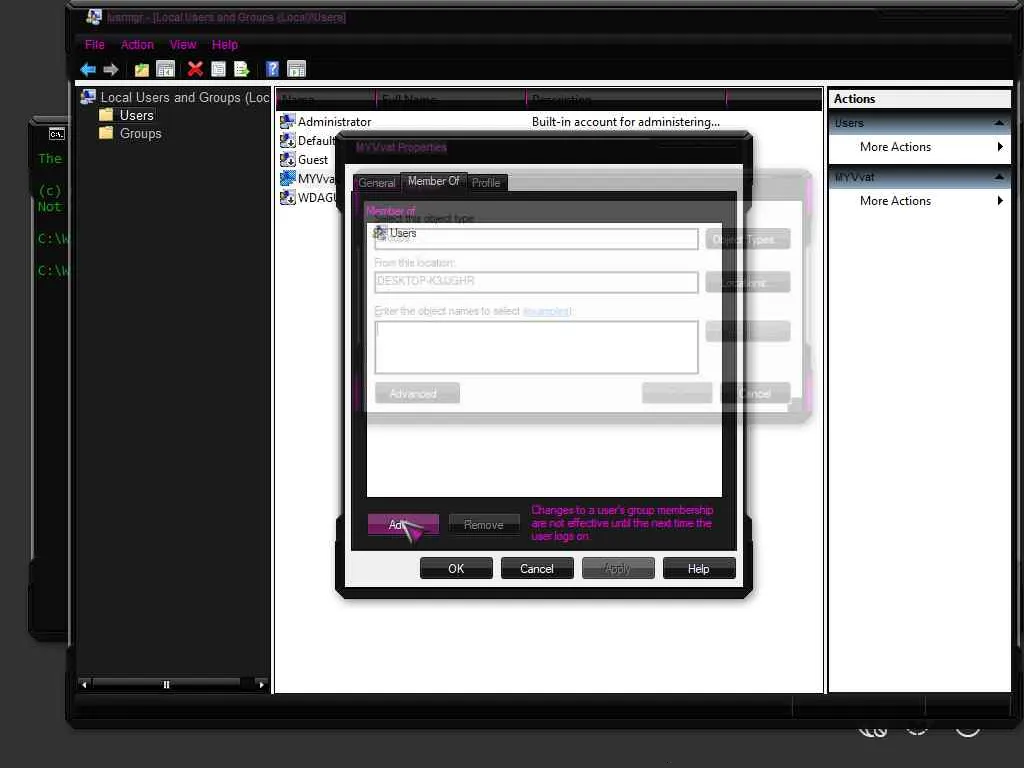Click the examples link
1024x768 pixels.
(x=547, y=311)
